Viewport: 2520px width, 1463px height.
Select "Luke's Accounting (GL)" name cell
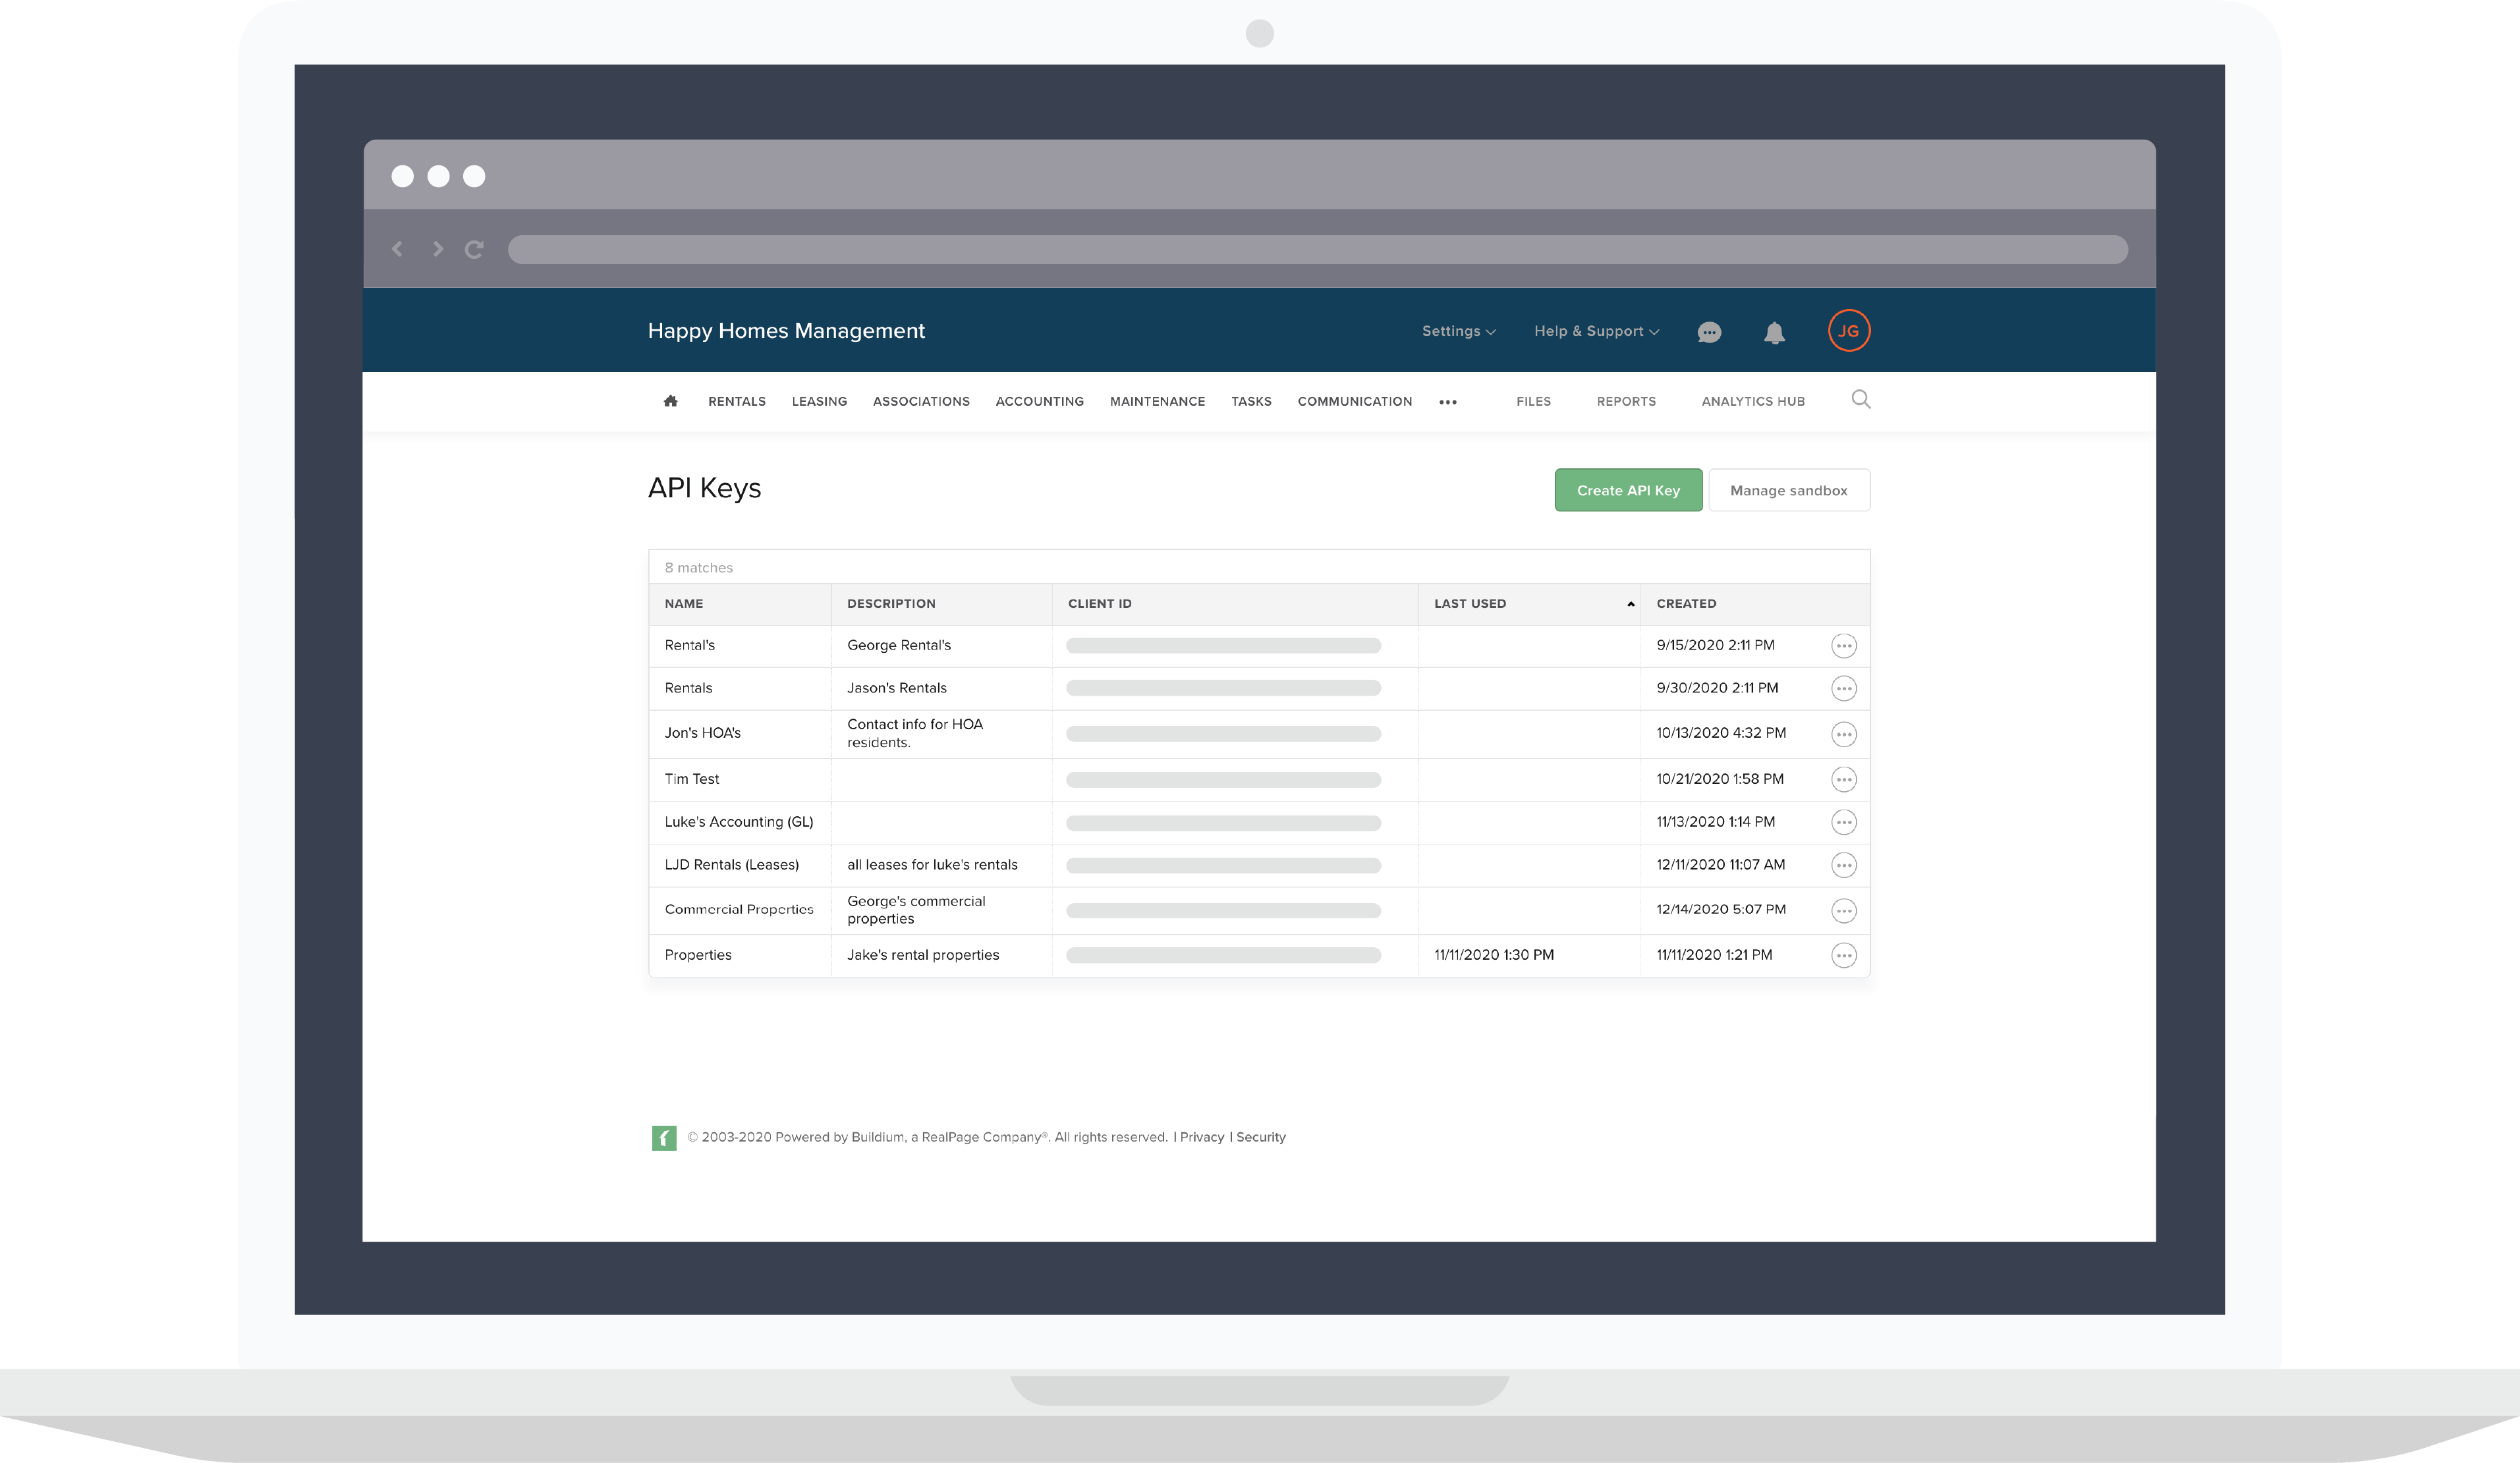tap(739, 822)
